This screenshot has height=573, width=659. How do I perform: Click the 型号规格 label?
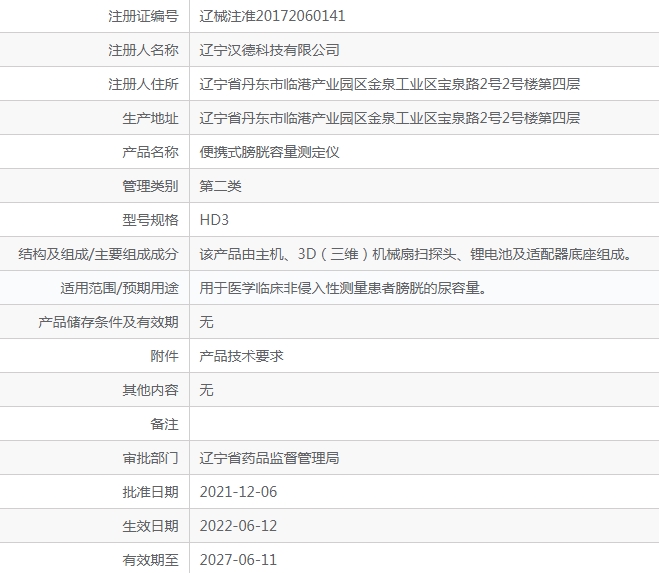[x=150, y=220]
